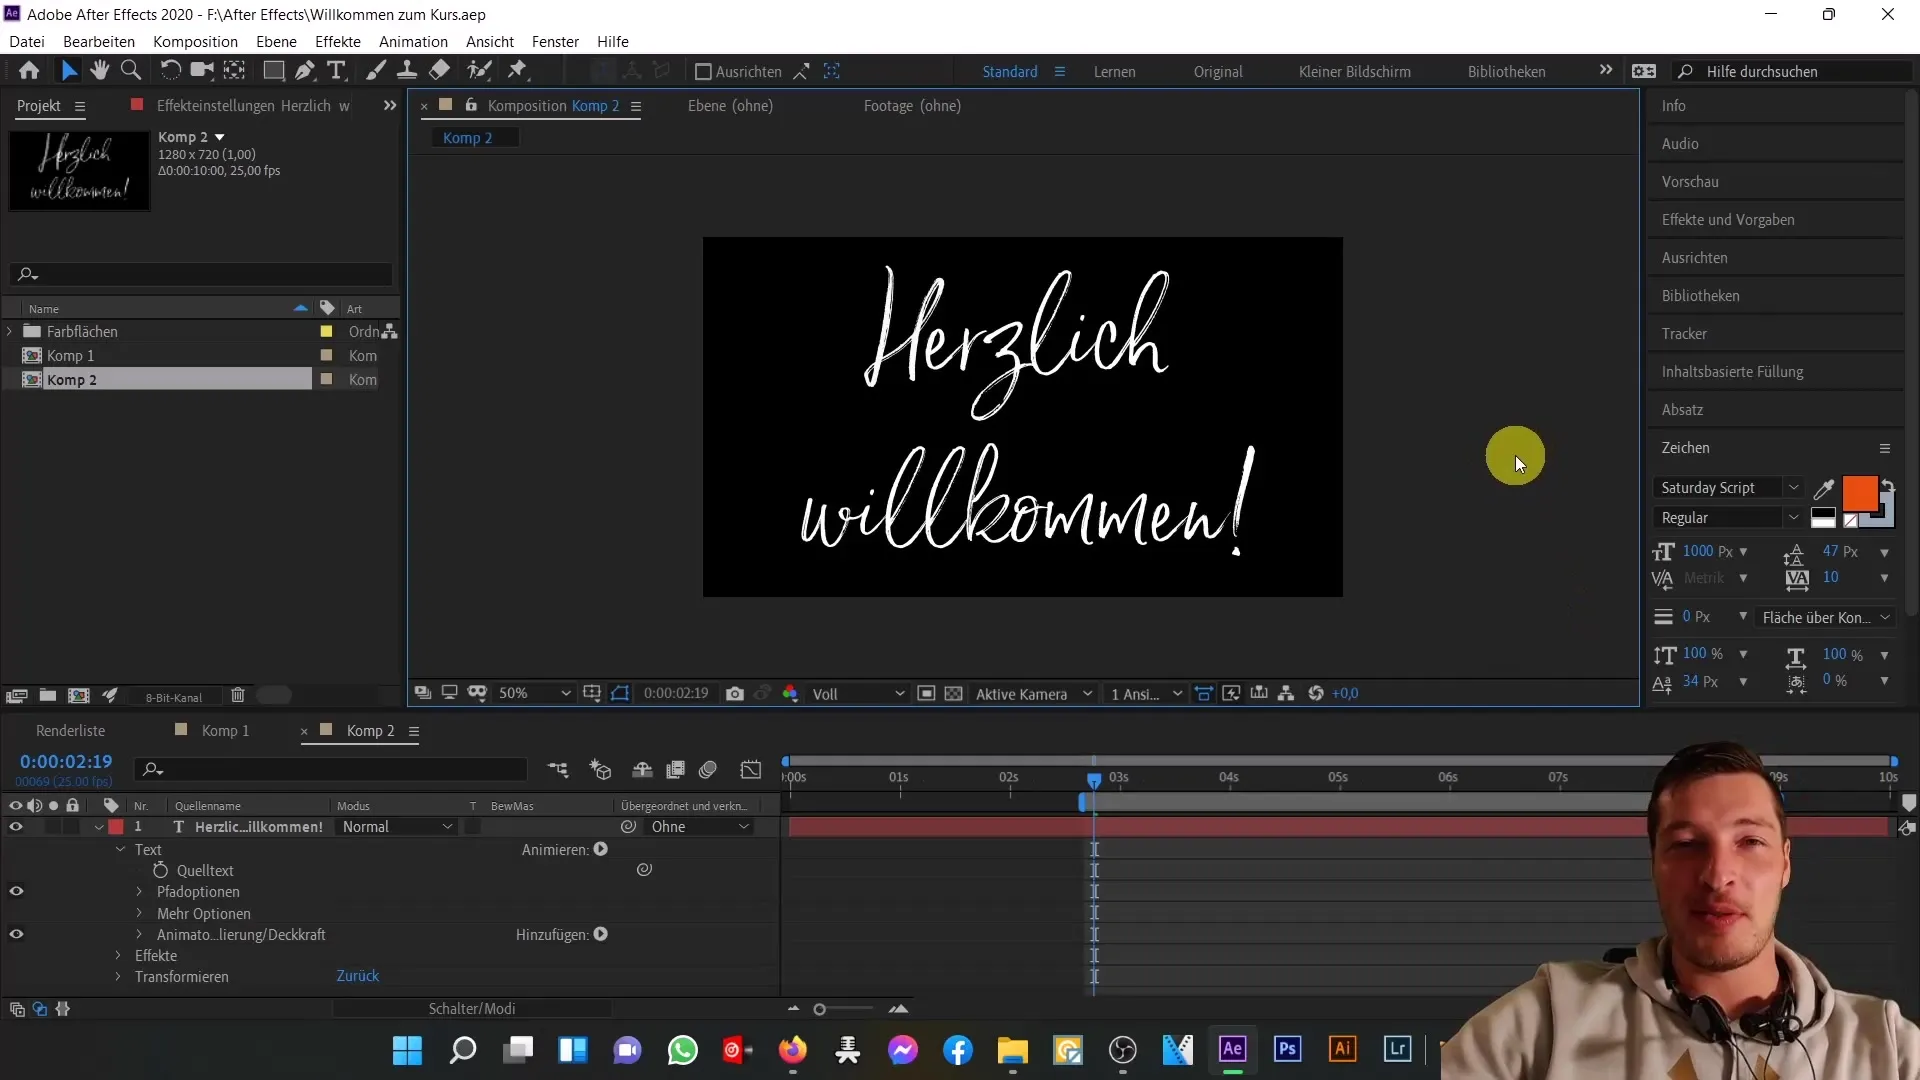Click the timeline zoom slider
This screenshot has height=1080, width=1920.
[x=819, y=1009]
